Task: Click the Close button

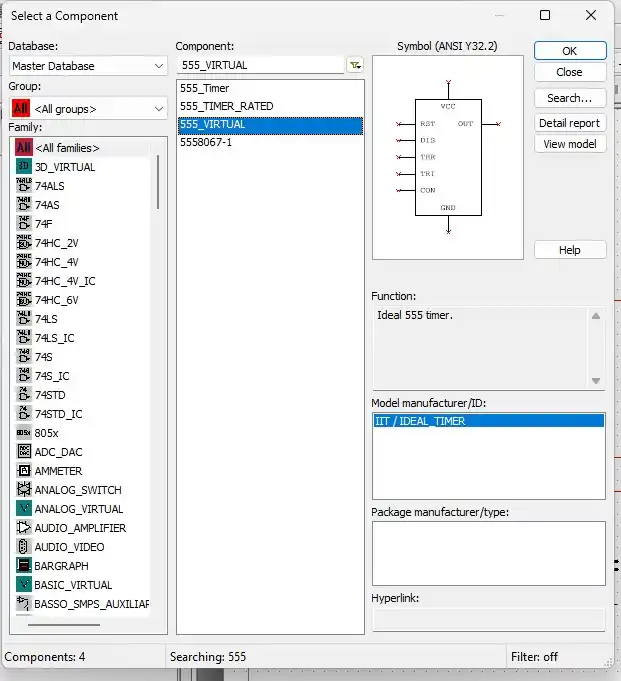Action: [570, 72]
